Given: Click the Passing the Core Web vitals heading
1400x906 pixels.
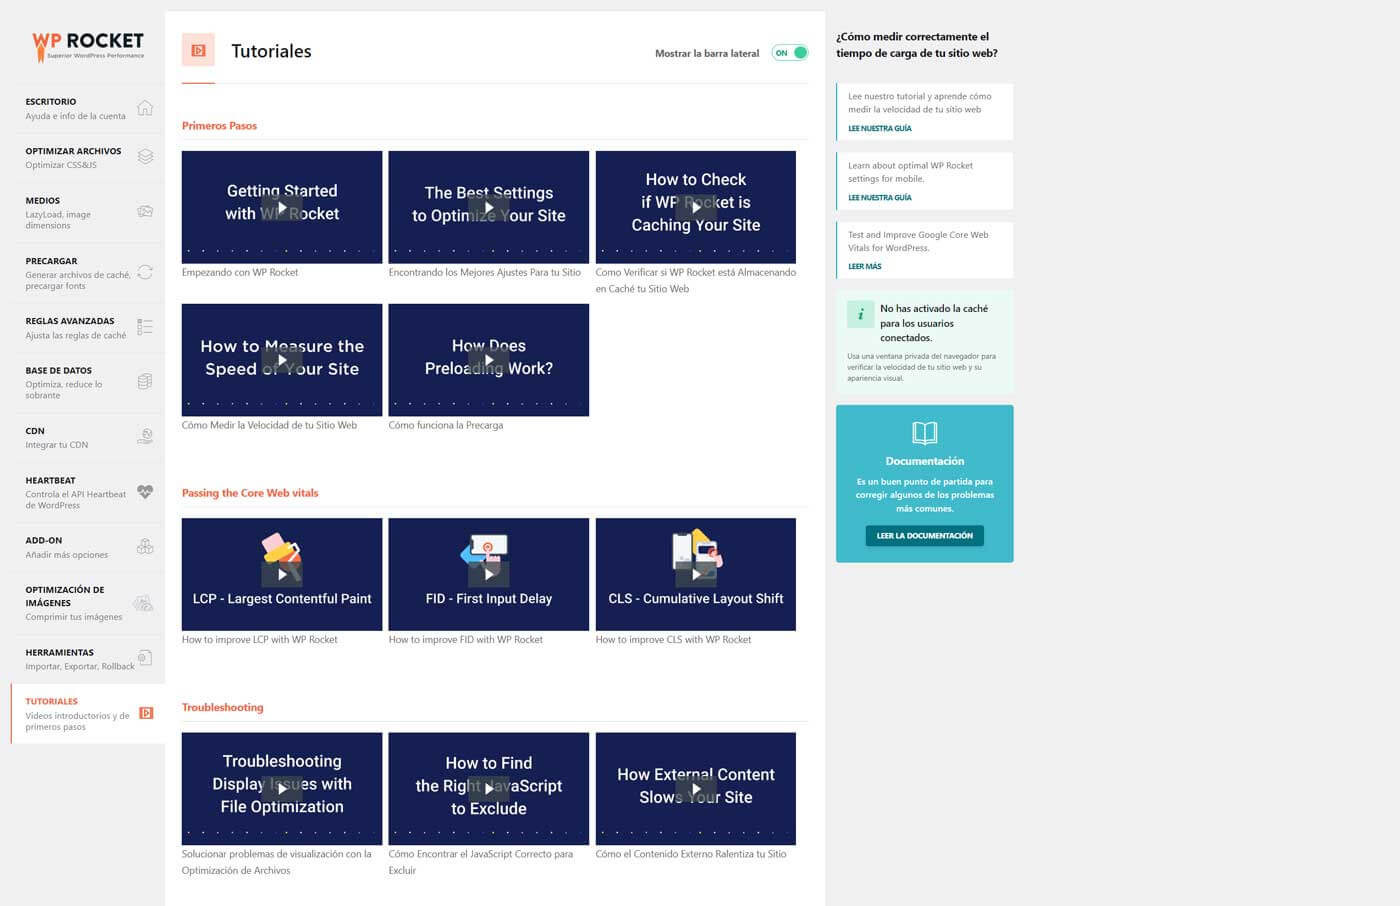Looking at the screenshot, I should (x=250, y=493).
